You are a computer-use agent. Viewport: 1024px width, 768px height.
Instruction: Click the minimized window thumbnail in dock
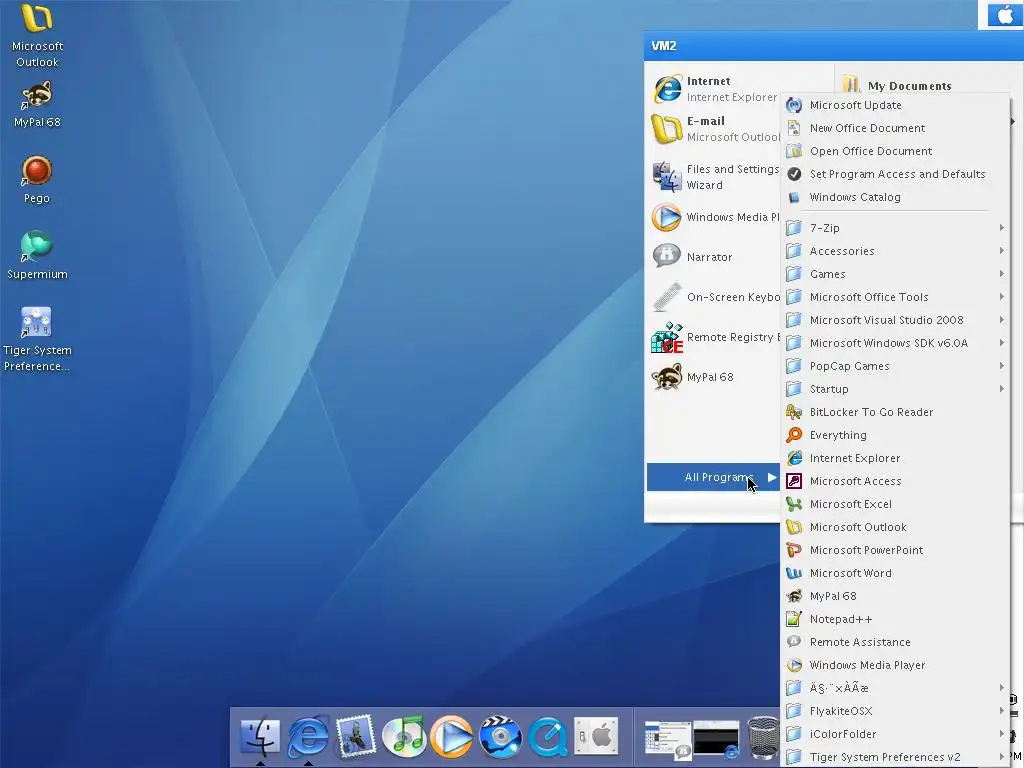click(x=667, y=740)
